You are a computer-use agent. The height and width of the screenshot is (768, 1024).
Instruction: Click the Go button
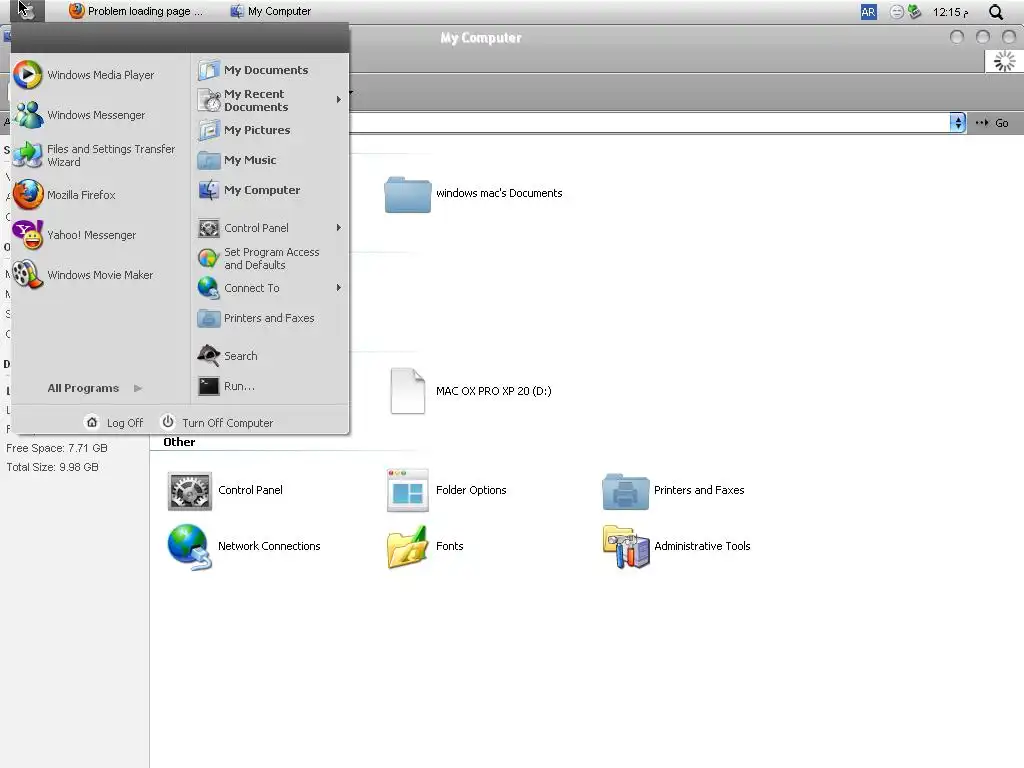[x=992, y=123]
